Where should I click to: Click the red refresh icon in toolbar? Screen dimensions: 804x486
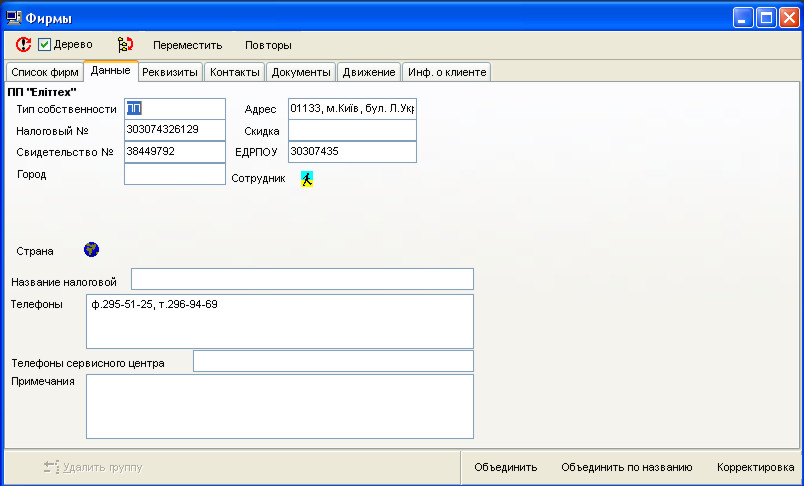tap(23, 45)
